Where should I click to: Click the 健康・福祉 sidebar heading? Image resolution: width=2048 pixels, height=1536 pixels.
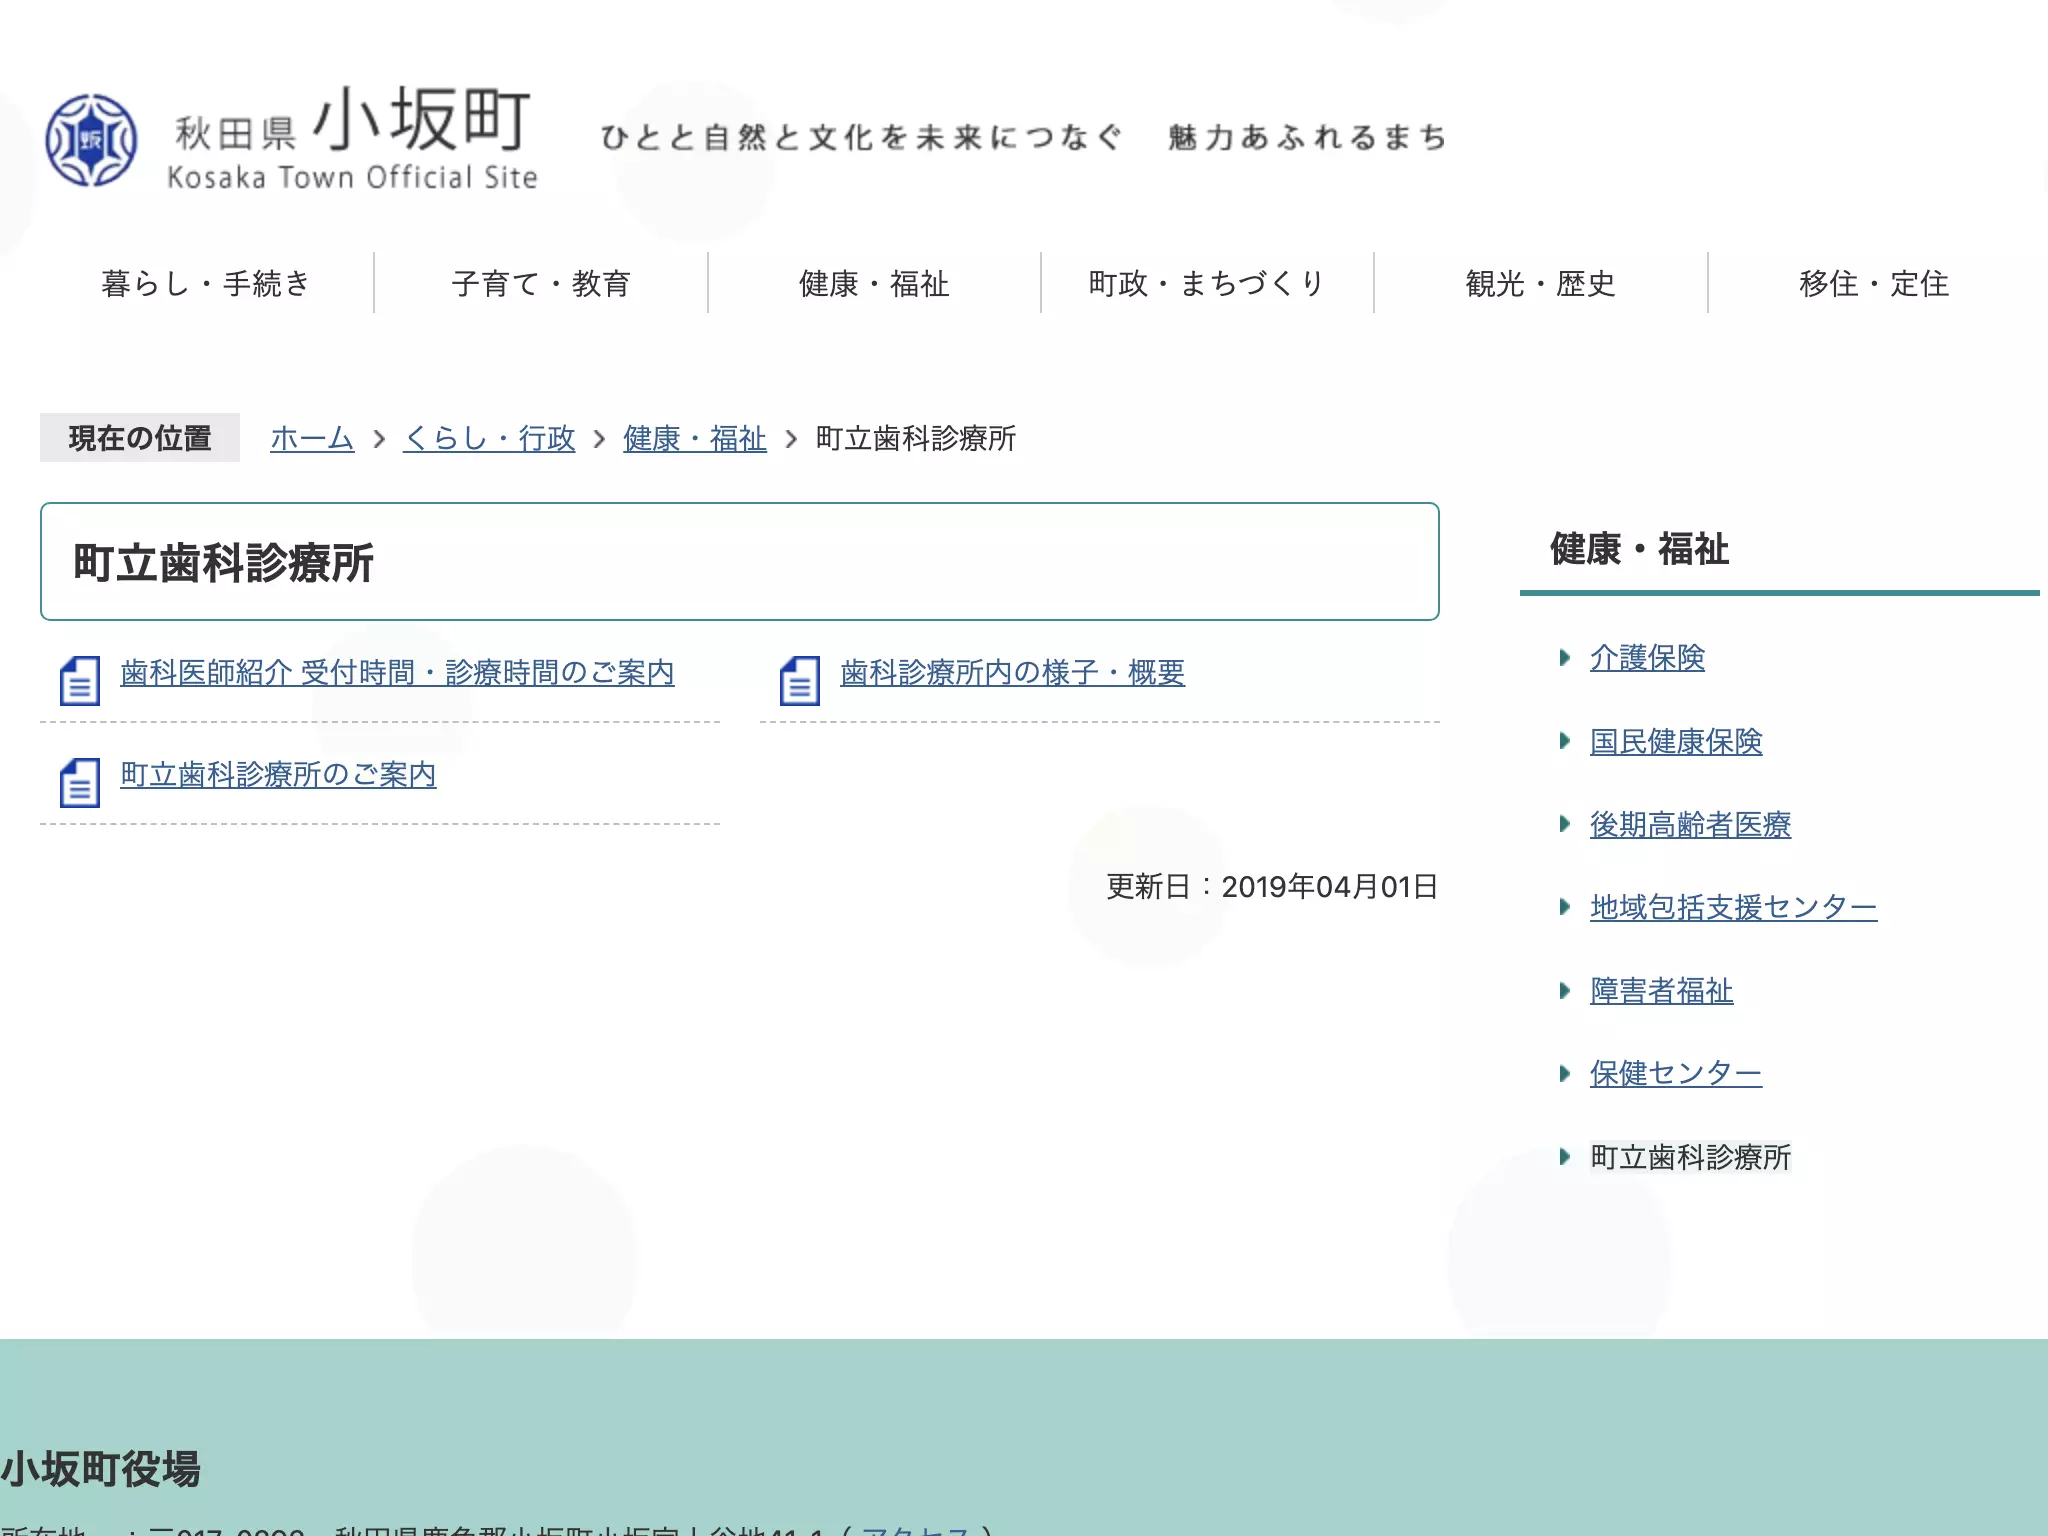pyautogui.click(x=1639, y=549)
